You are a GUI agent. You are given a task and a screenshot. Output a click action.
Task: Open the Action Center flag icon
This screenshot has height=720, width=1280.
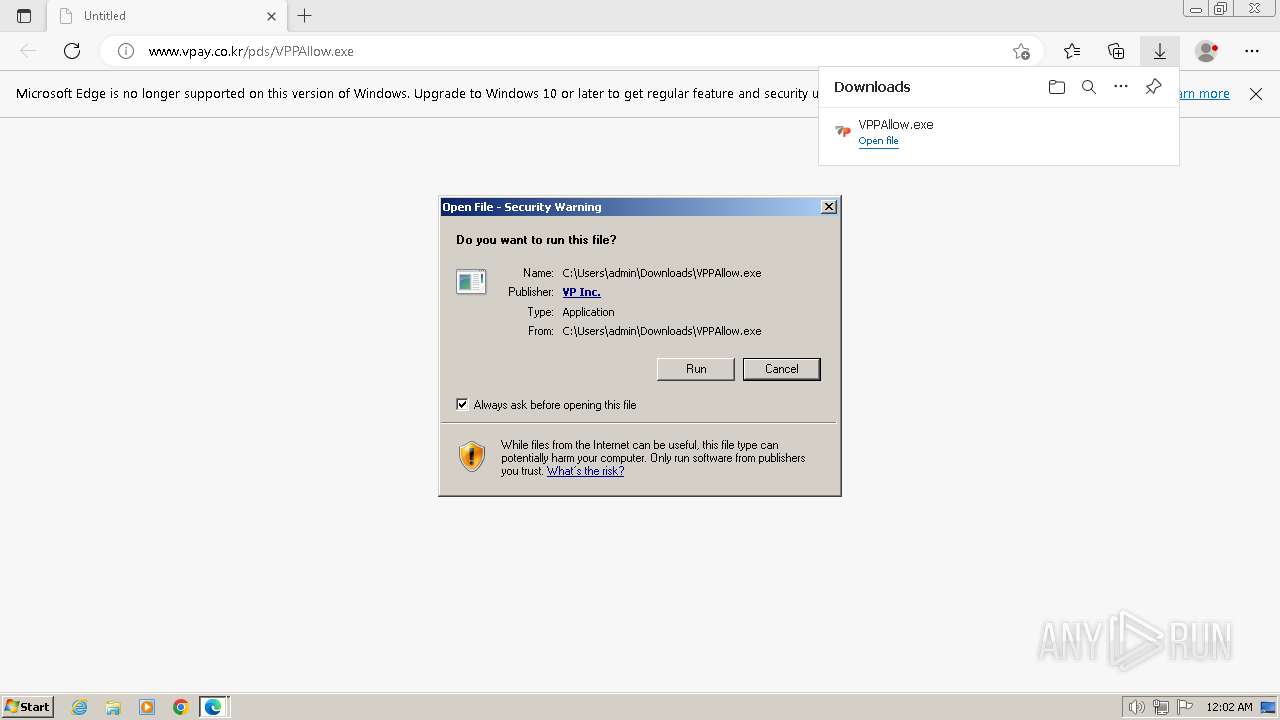pyautogui.click(x=1186, y=707)
